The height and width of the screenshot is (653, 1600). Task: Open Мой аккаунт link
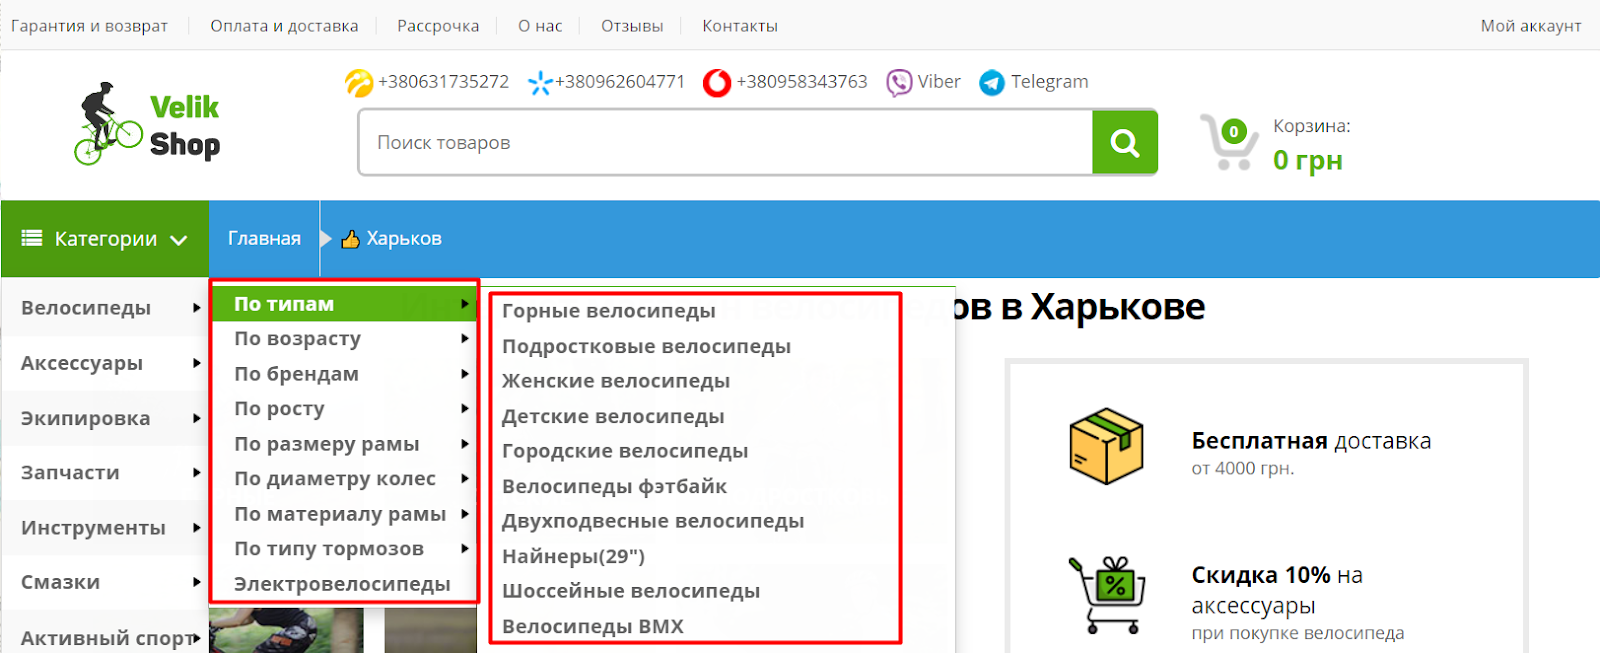point(1531,26)
